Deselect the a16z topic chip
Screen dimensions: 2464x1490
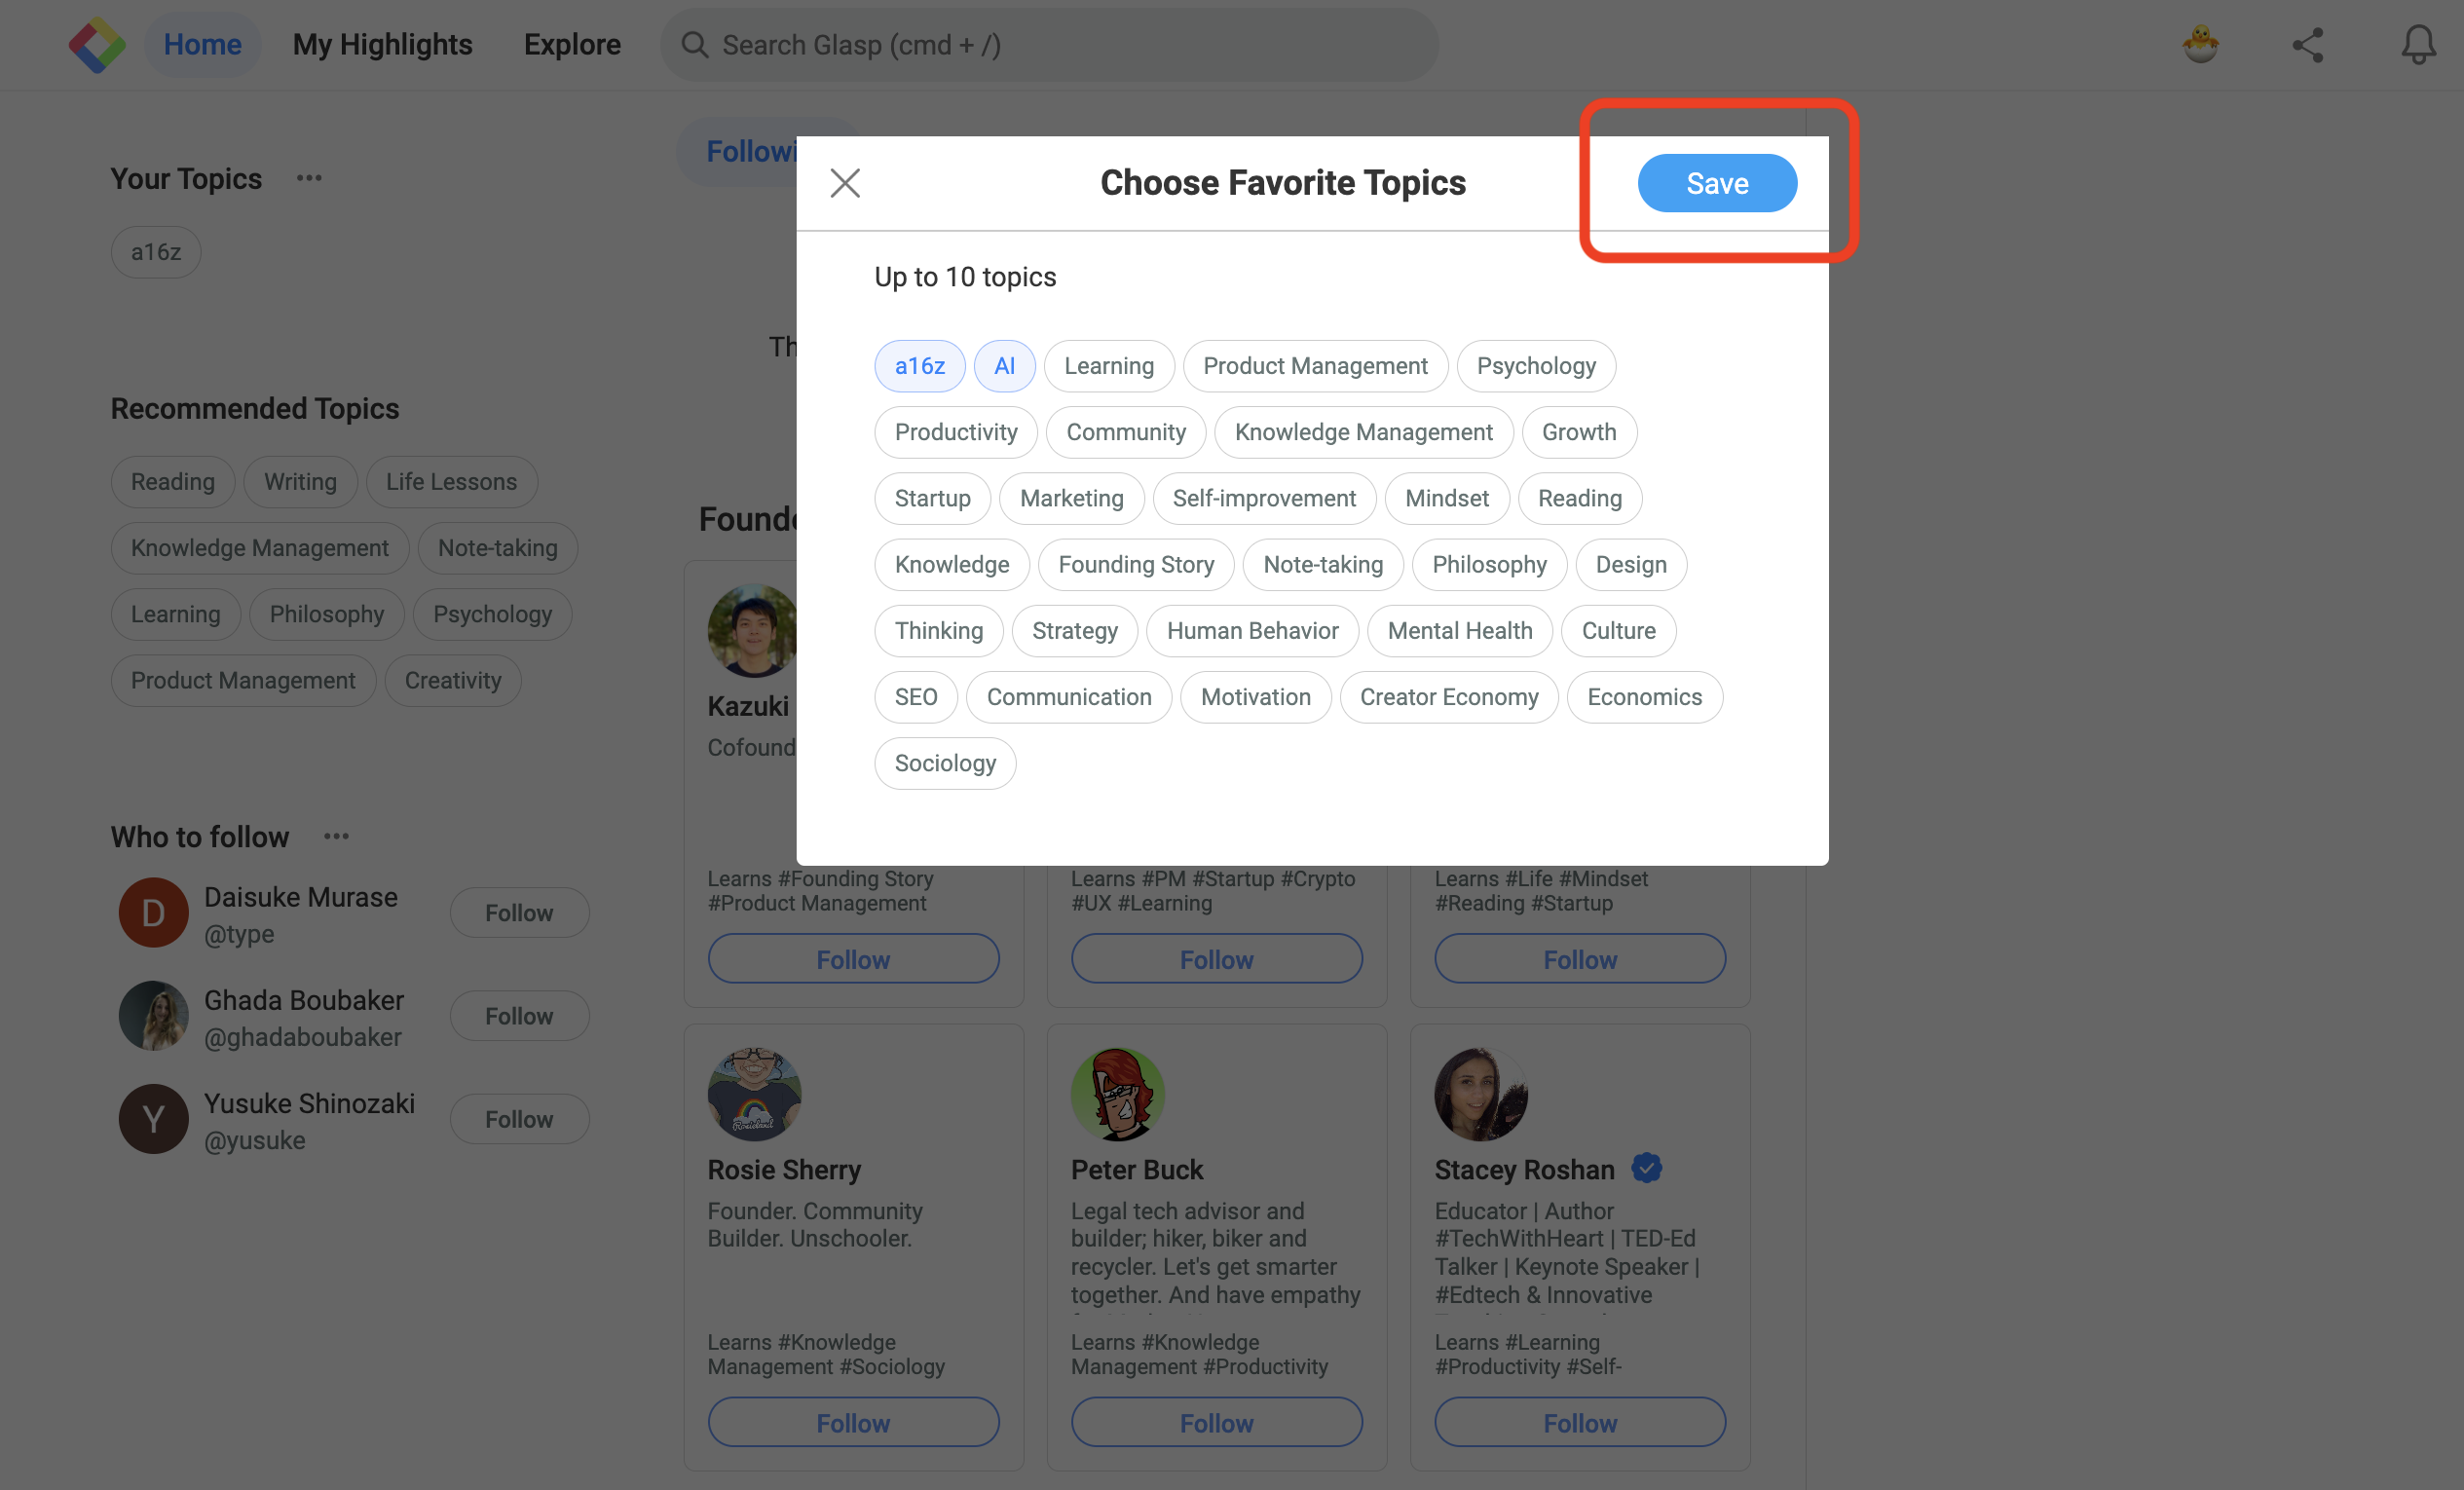[x=919, y=366]
